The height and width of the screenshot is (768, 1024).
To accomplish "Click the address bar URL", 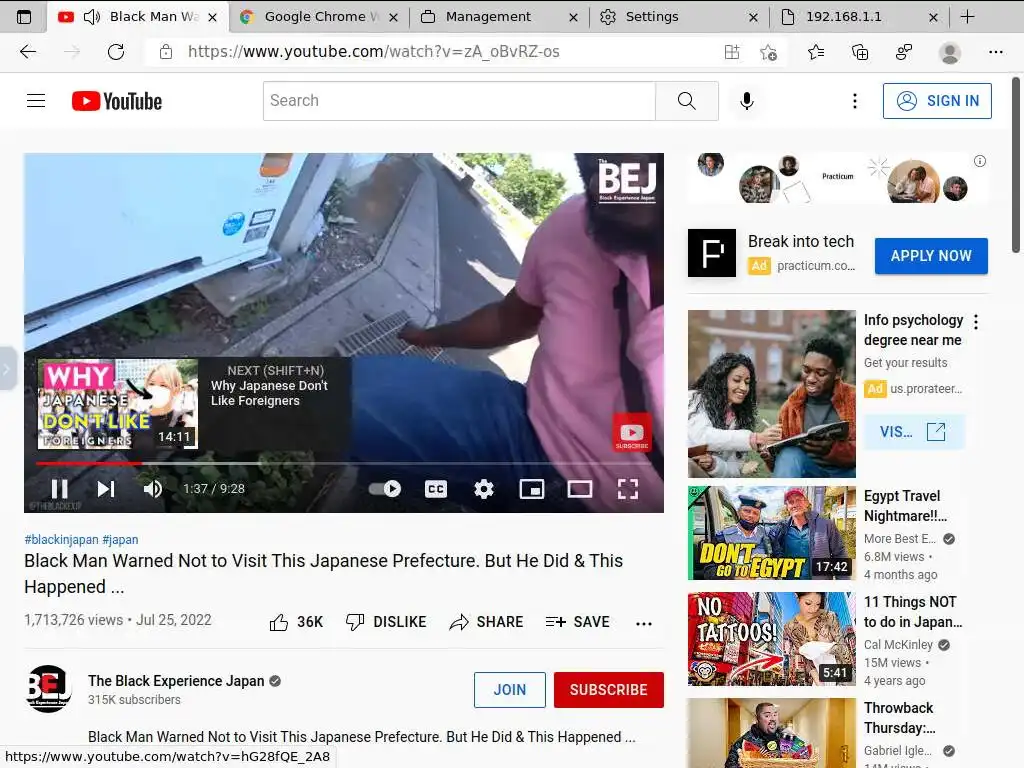I will (374, 52).
